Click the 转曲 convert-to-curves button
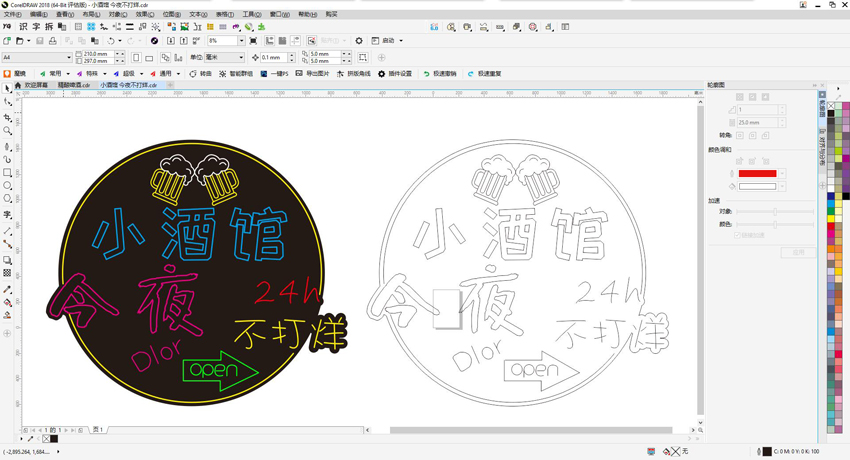850x460 pixels. tap(200, 74)
